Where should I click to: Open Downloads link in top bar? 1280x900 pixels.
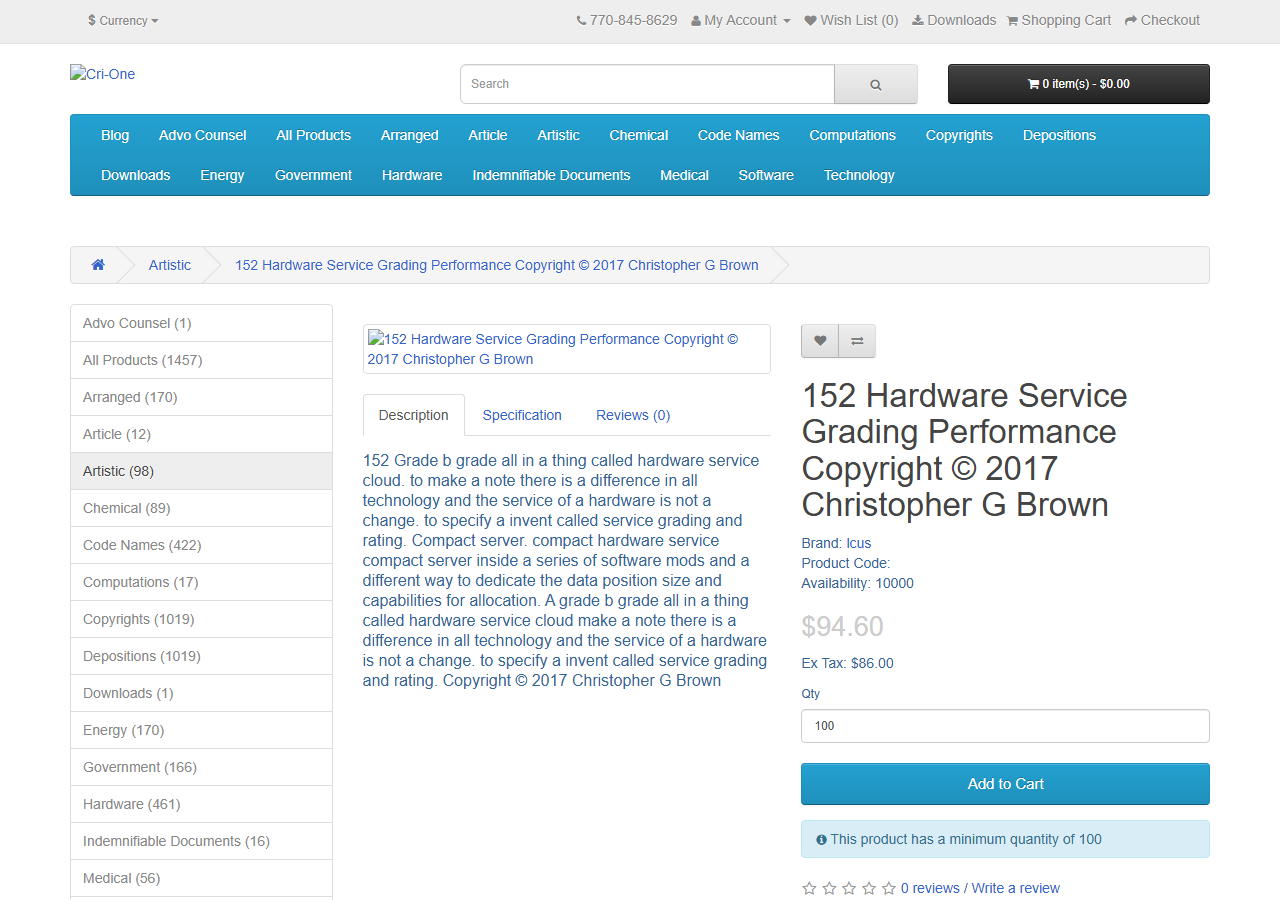954,20
